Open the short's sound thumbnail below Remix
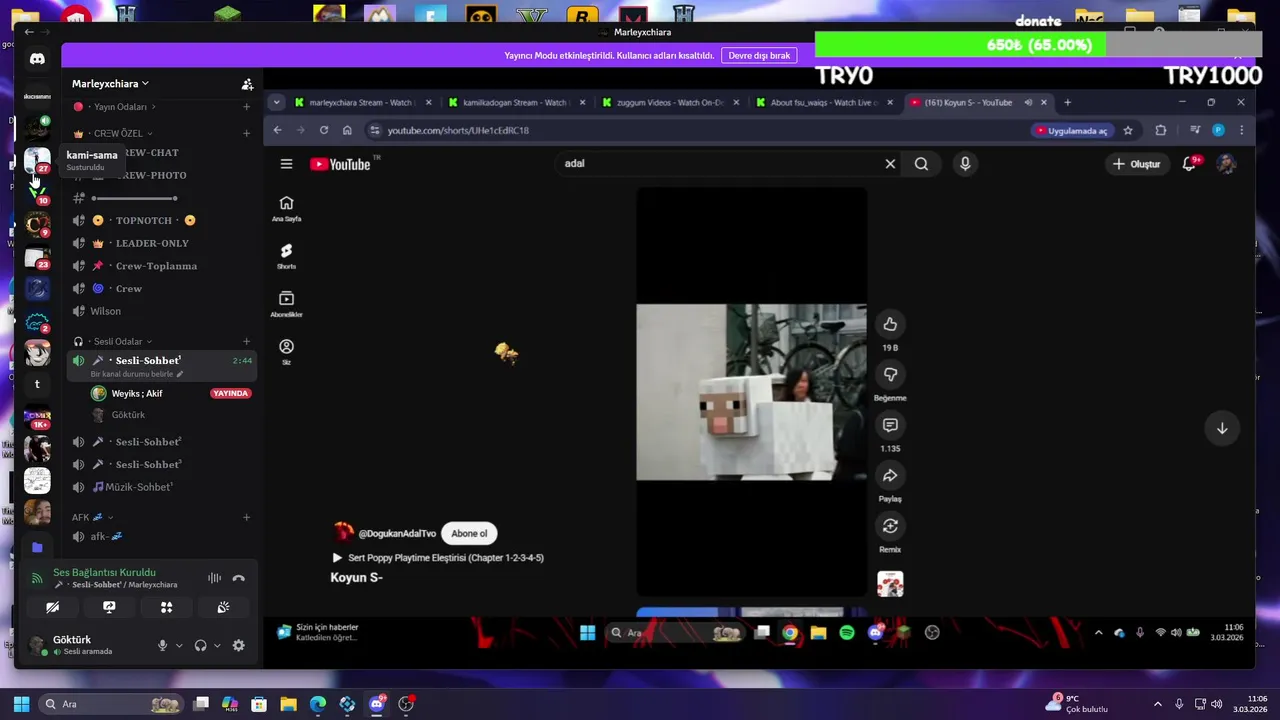This screenshot has height=720, width=1280. point(890,584)
